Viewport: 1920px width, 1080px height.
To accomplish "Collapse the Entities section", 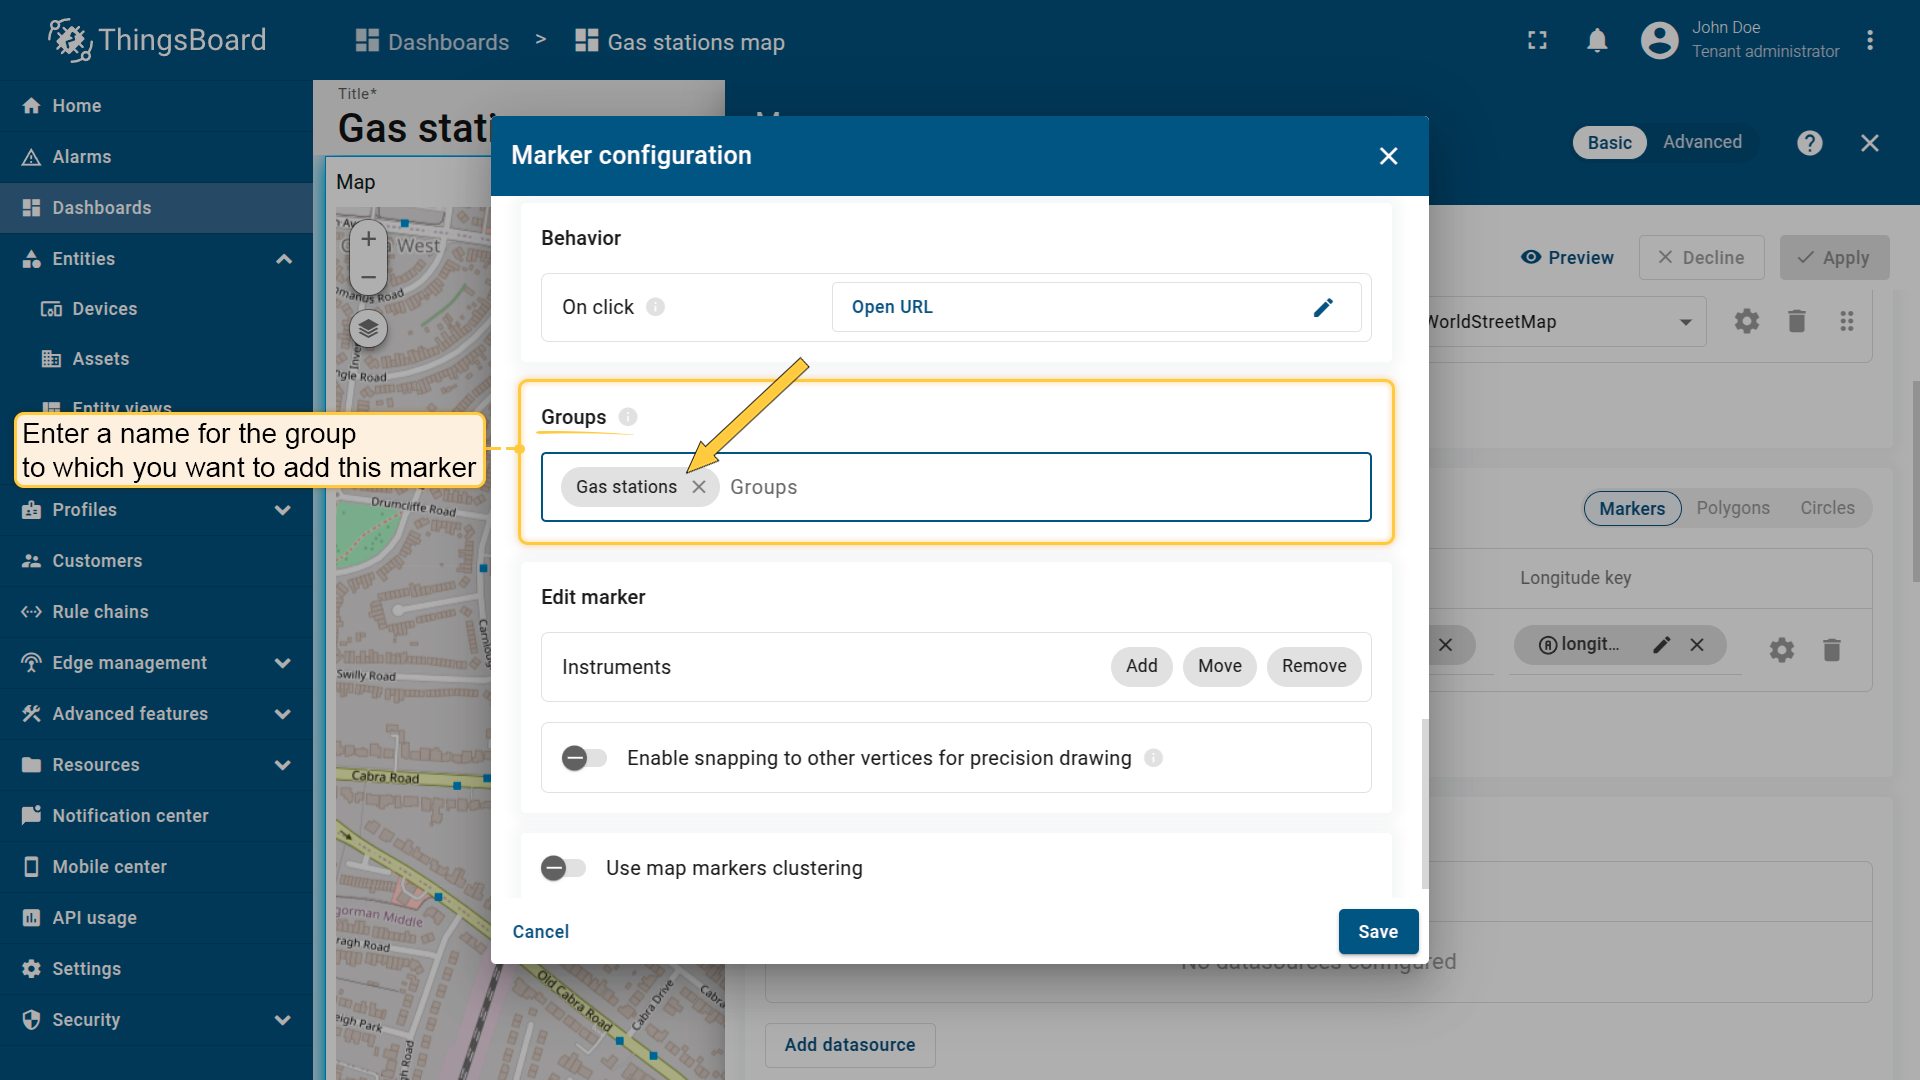I will pos(283,259).
